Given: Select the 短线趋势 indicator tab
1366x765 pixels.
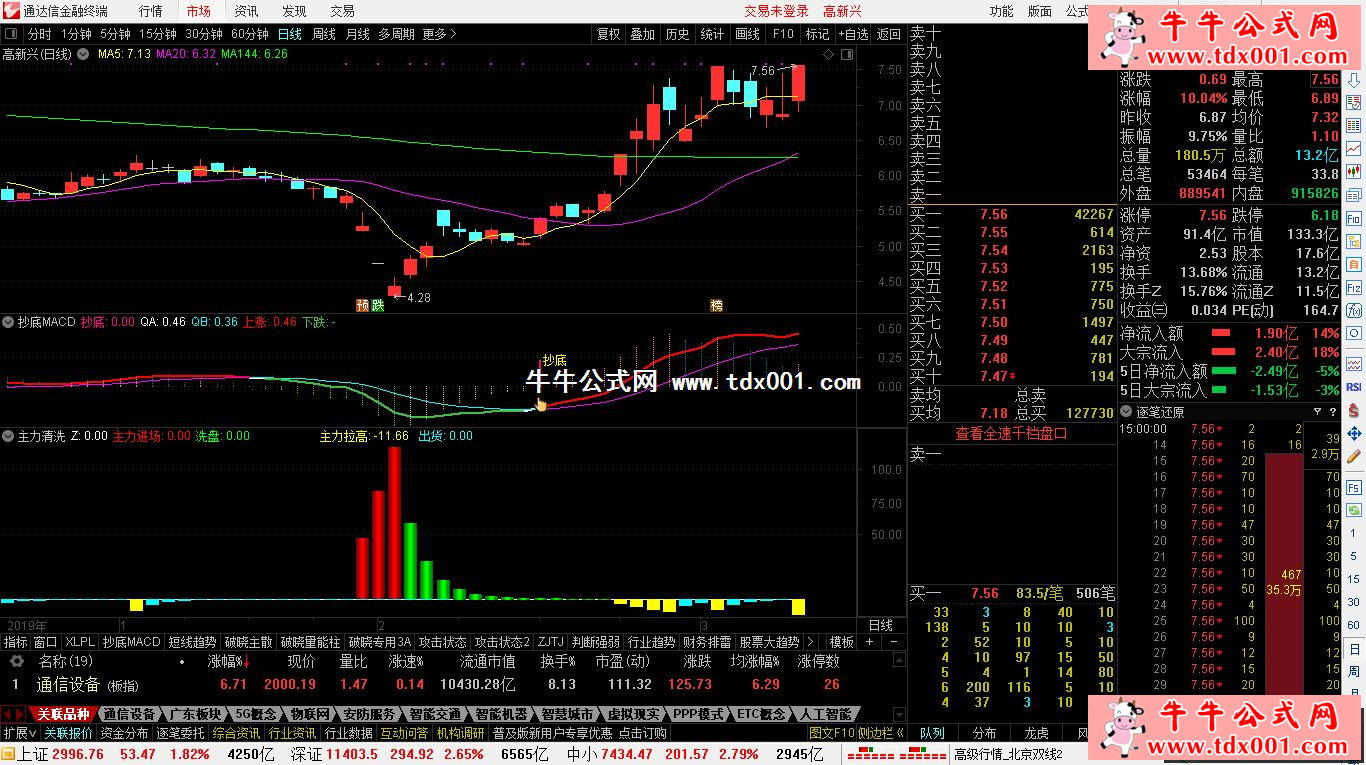Looking at the screenshot, I should [192, 642].
